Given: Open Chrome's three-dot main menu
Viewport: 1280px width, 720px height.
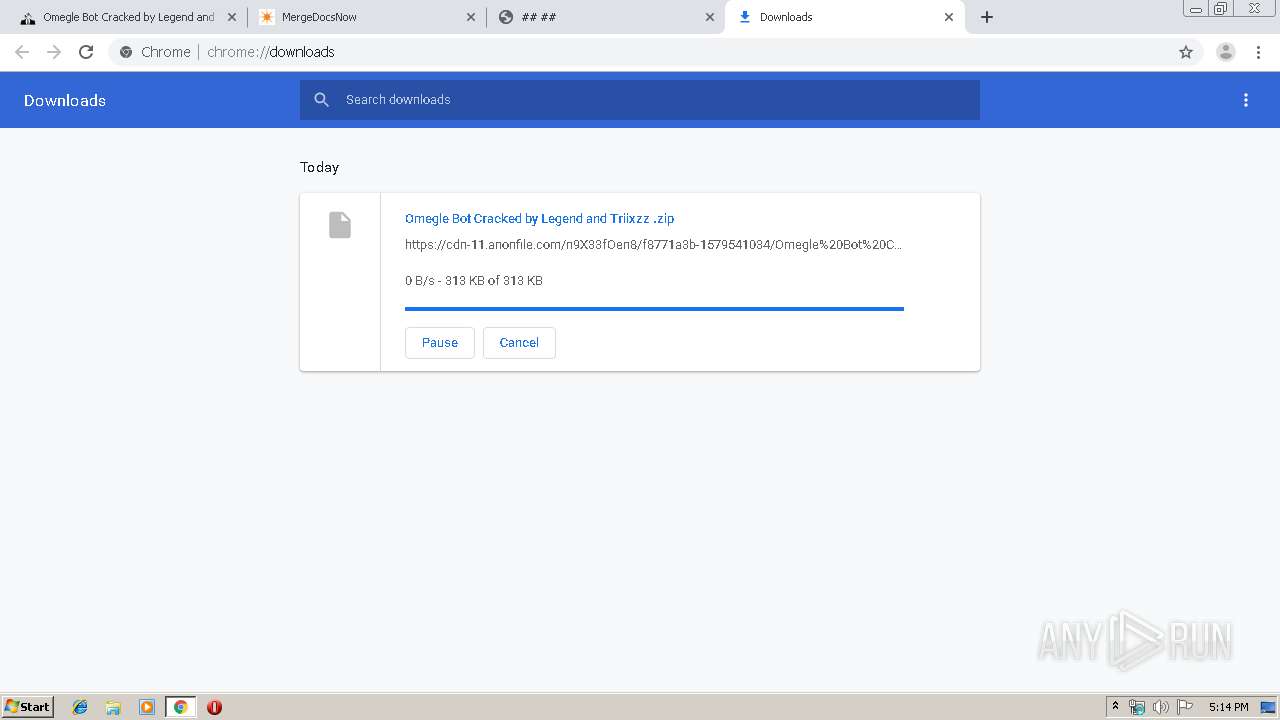Looking at the screenshot, I should click(x=1258, y=52).
